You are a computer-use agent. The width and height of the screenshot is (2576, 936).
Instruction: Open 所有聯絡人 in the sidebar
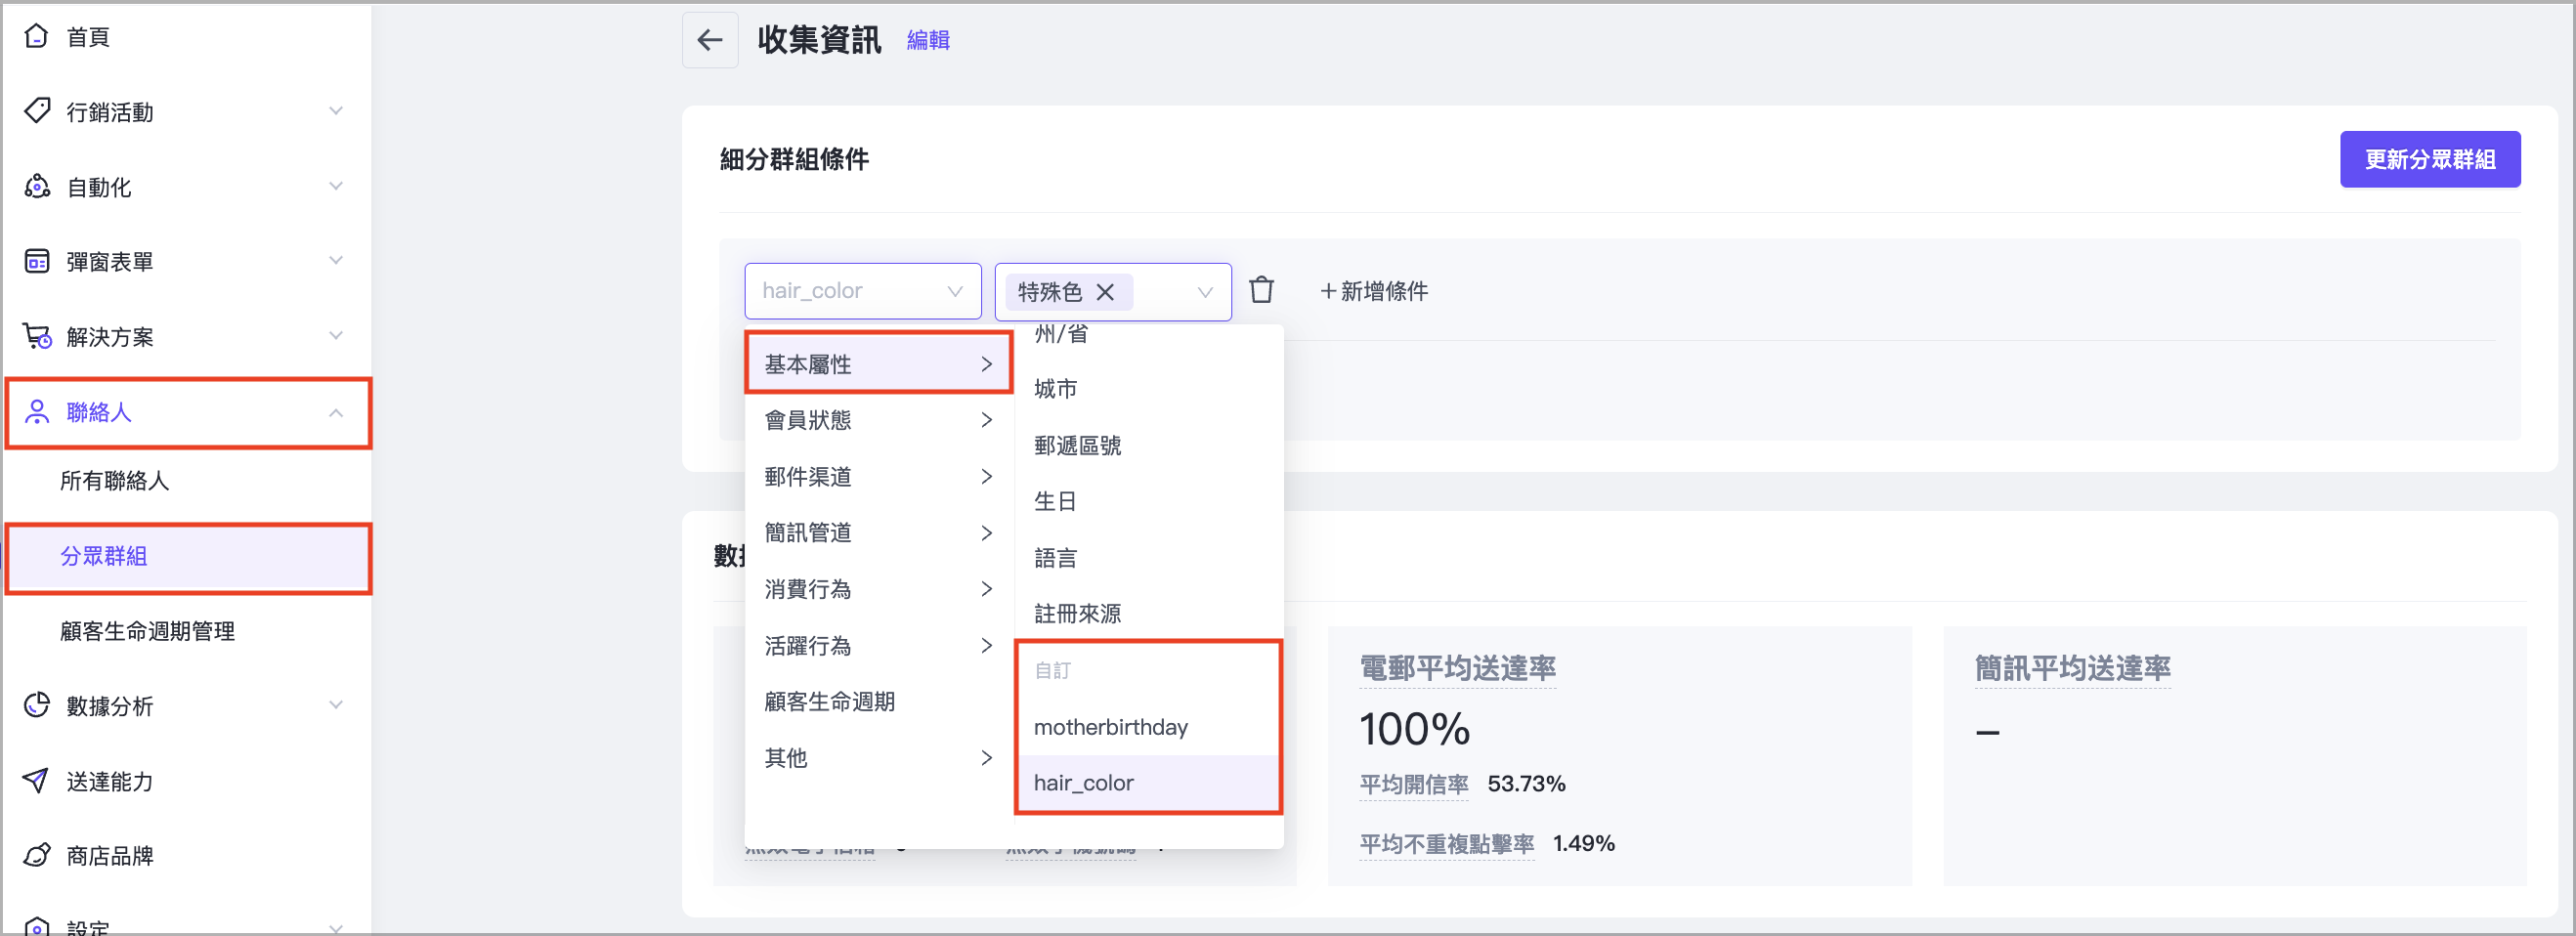point(114,481)
